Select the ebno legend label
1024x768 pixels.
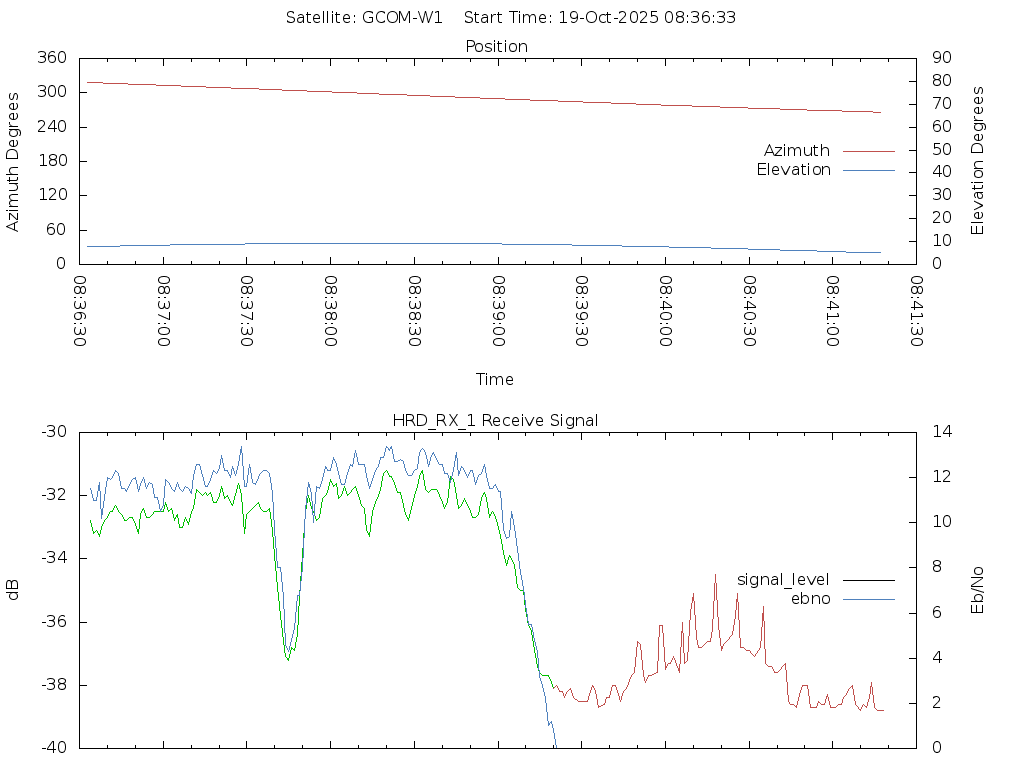pos(810,599)
